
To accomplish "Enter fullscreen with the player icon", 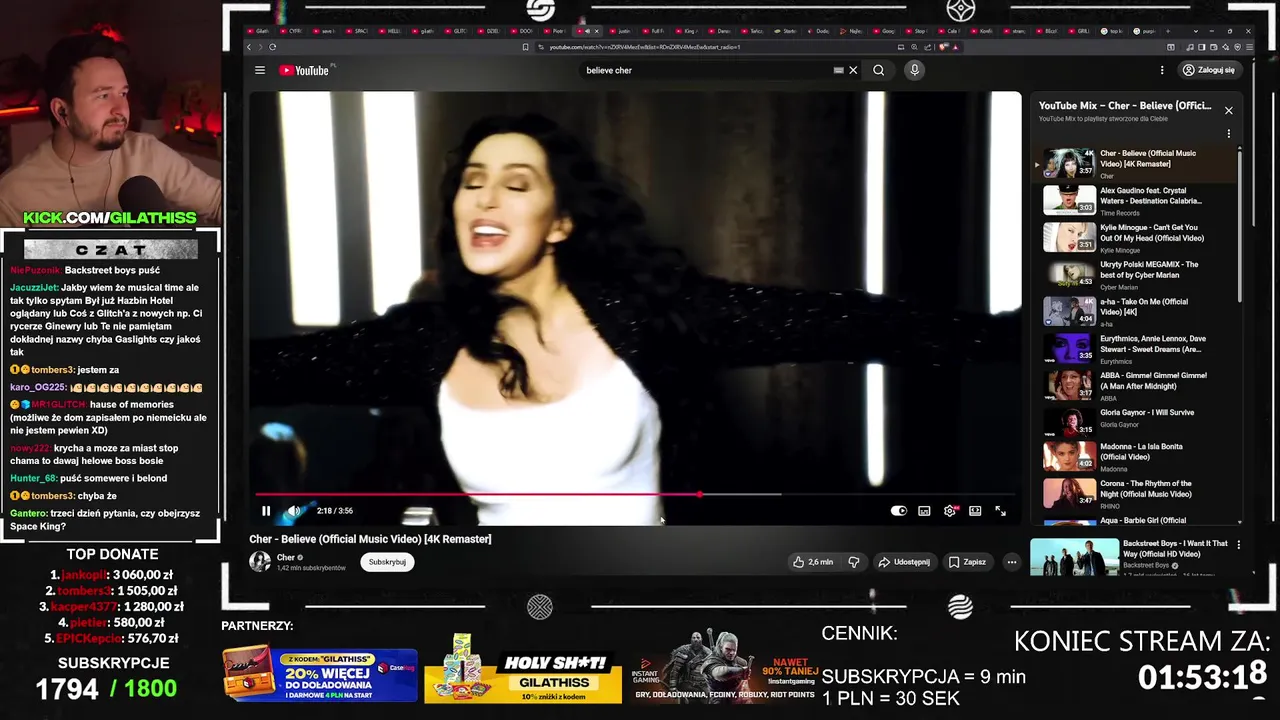I will point(1000,511).
